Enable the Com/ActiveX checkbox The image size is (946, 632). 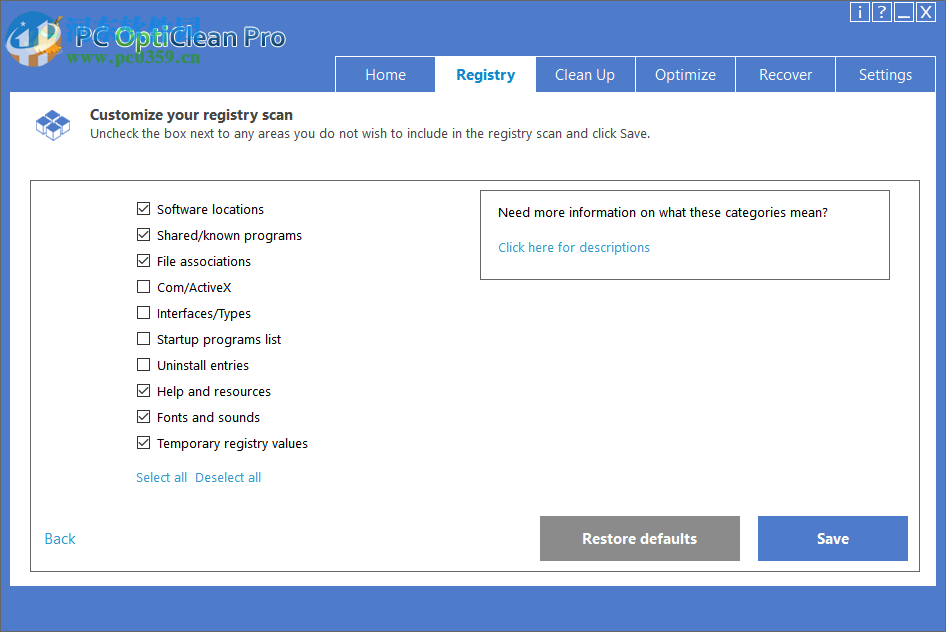(143, 286)
